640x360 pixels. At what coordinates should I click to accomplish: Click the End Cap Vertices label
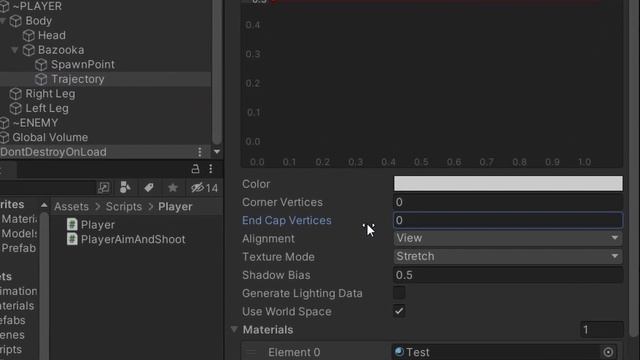pyautogui.click(x=287, y=220)
